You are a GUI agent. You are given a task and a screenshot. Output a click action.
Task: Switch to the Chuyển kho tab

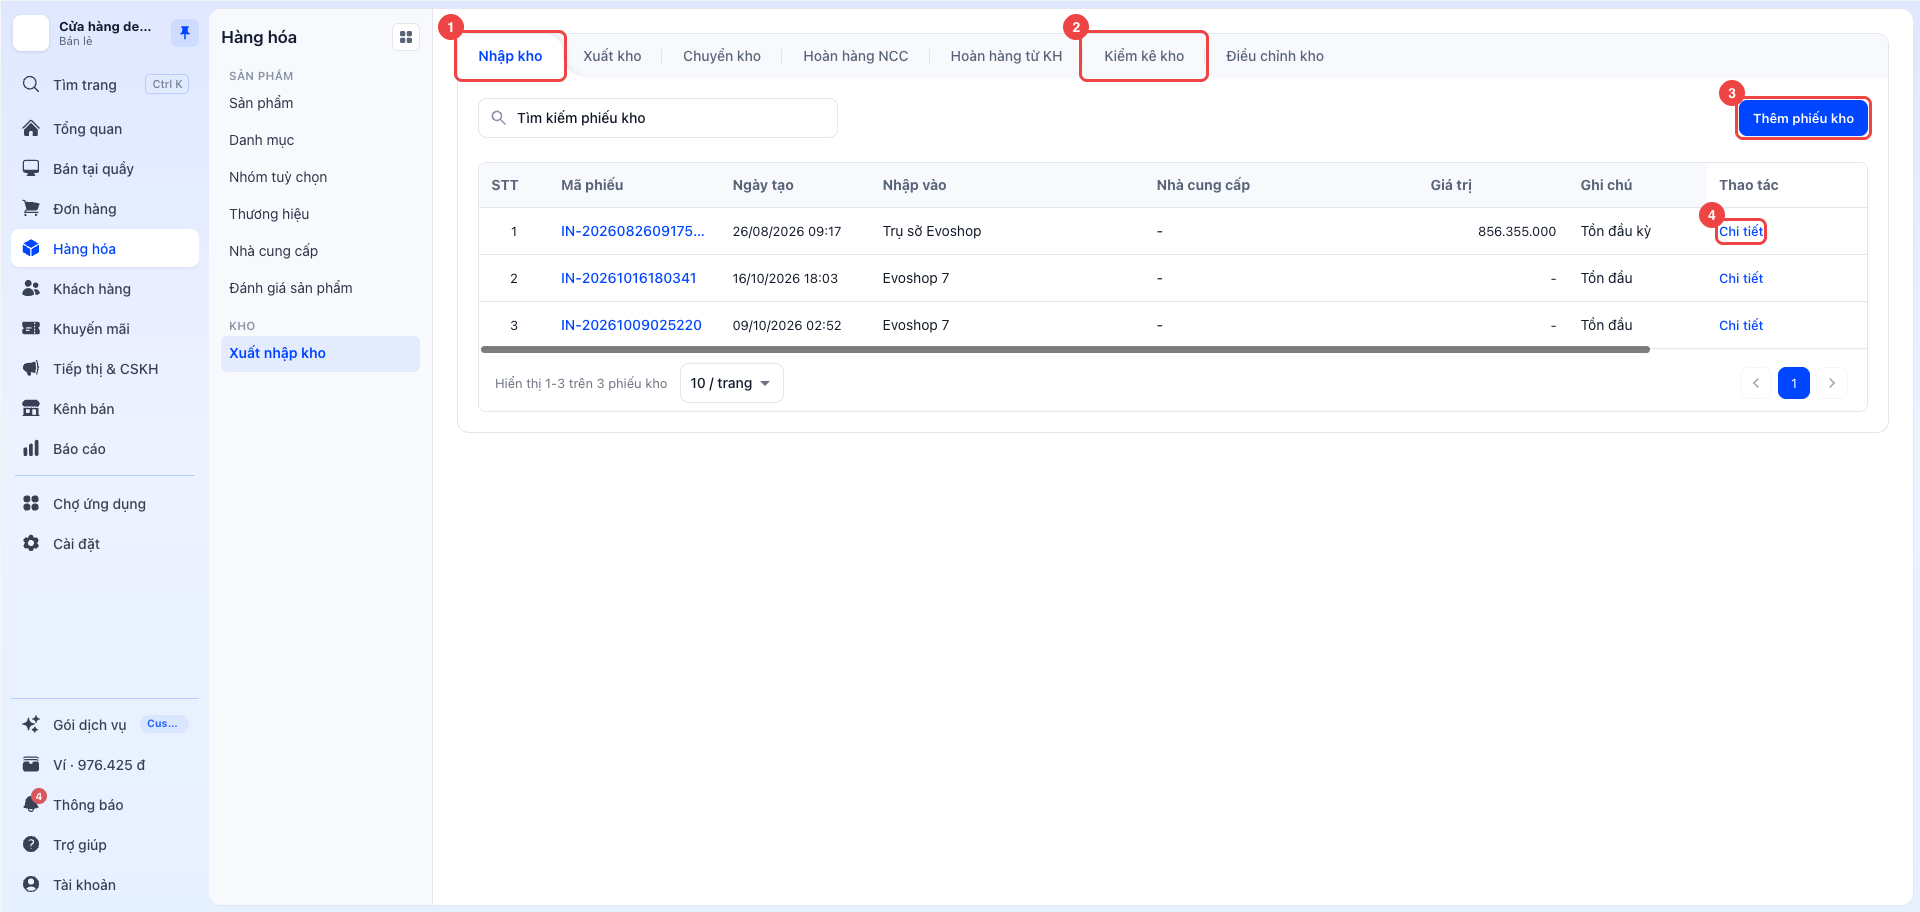(722, 56)
